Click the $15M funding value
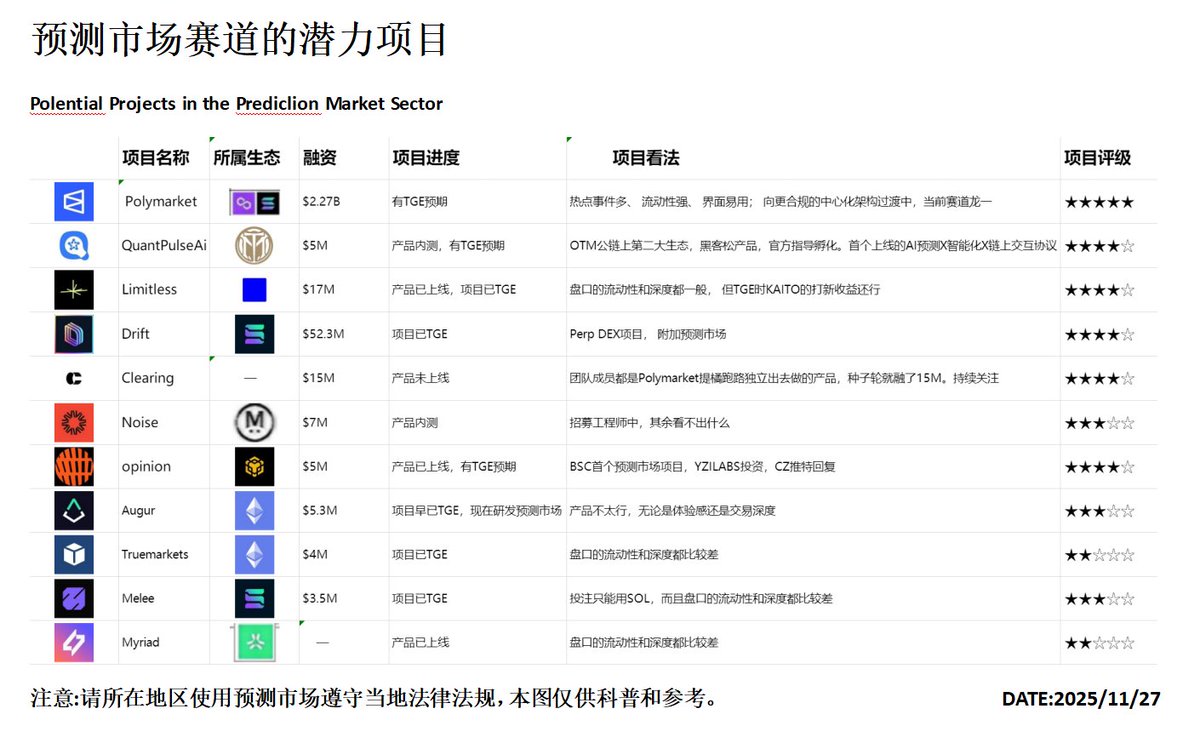1200x743 pixels. pyautogui.click(x=319, y=378)
